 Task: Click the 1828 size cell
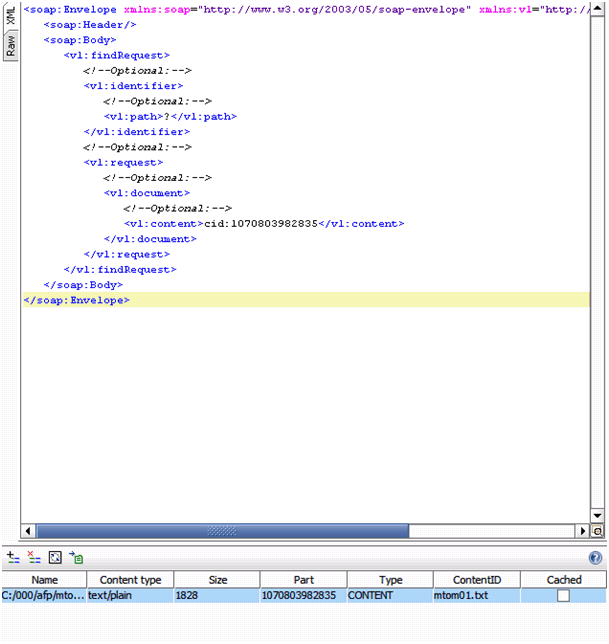(217, 596)
